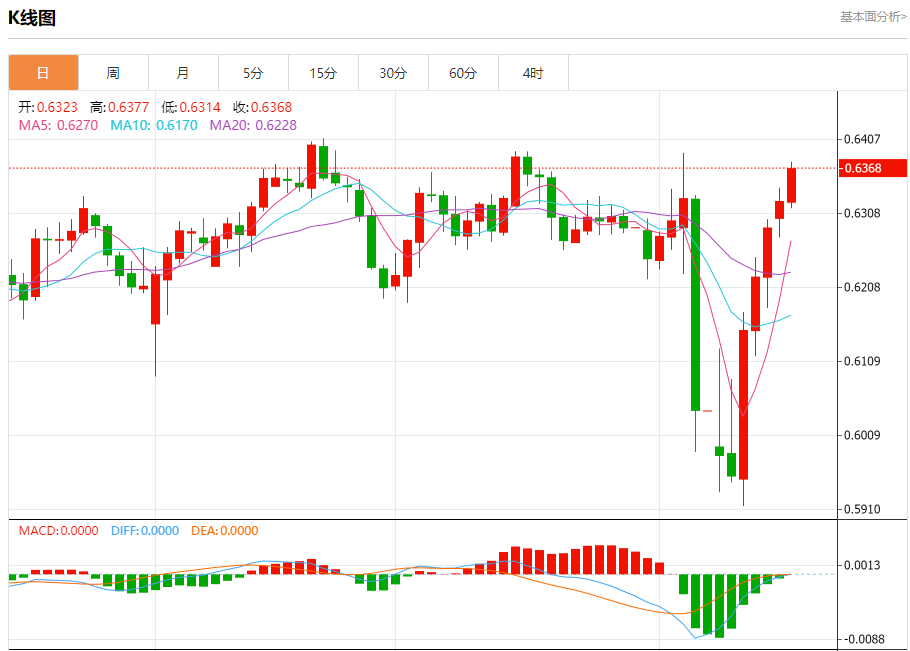The width and height of the screenshot is (910, 651).
Task: Switch to the 周 weekly tab
Action: pos(113,73)
